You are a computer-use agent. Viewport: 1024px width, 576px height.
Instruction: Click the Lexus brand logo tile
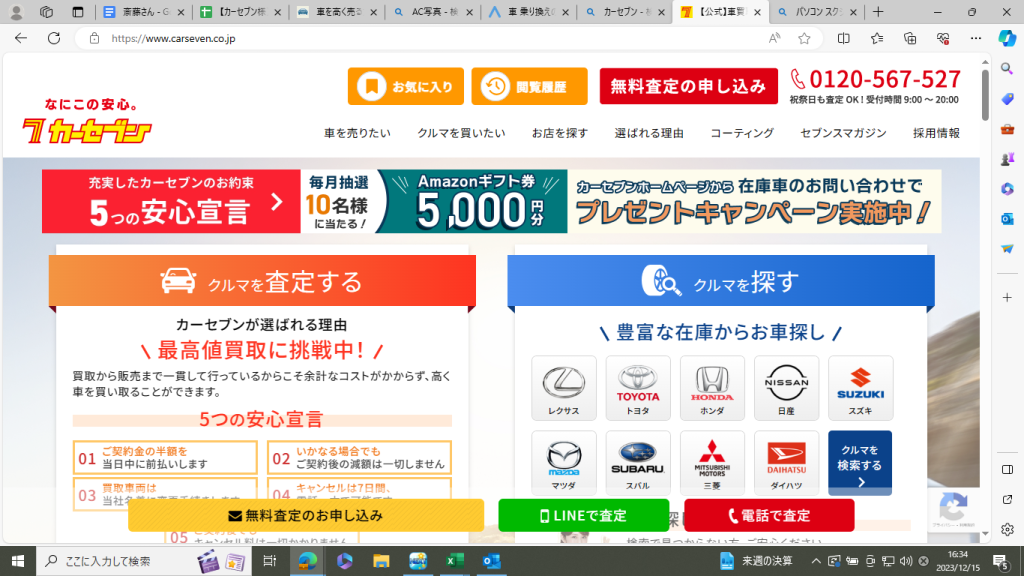[x=564, y=388]
